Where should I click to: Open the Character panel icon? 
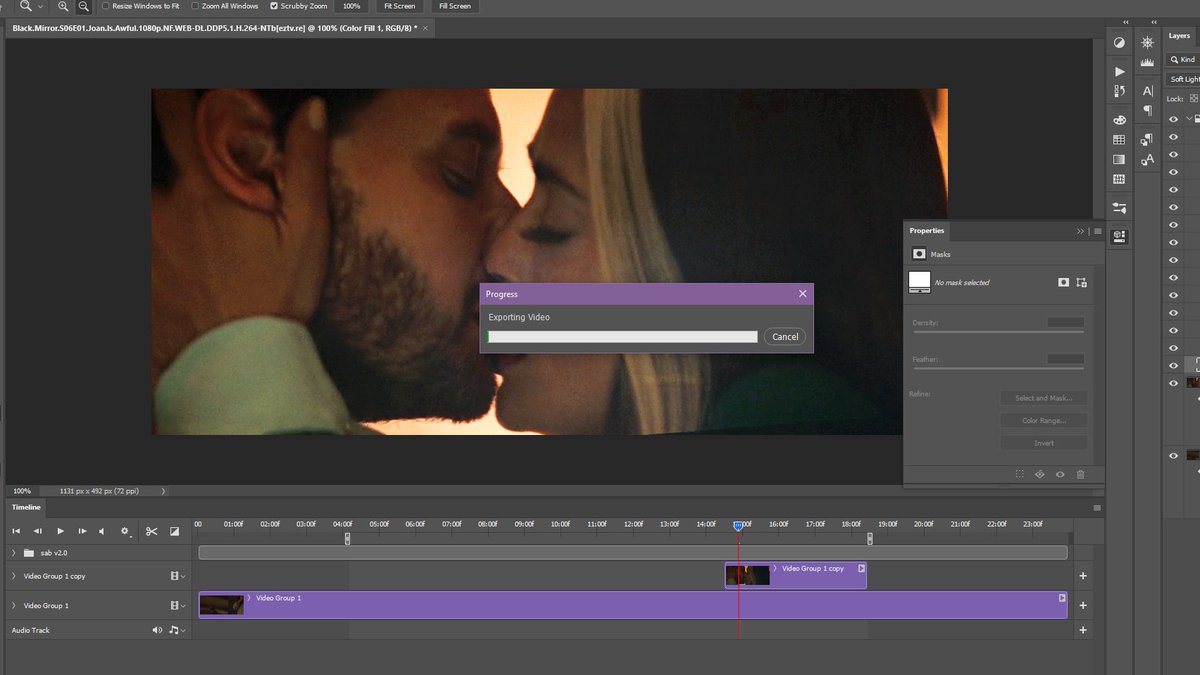tap(1147, 91)
